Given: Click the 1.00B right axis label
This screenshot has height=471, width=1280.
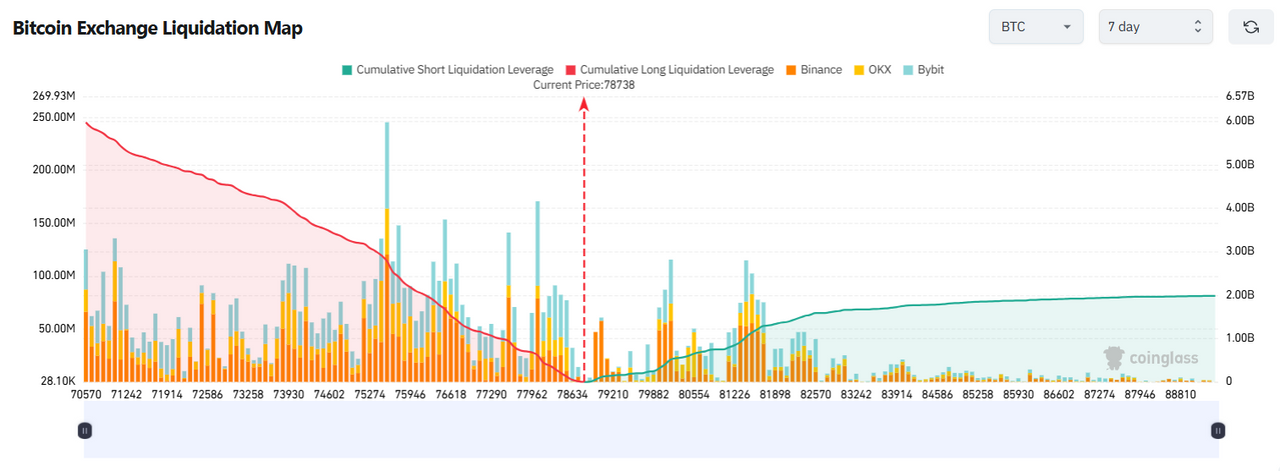Looking at the screenshot, I should 1240,338.
